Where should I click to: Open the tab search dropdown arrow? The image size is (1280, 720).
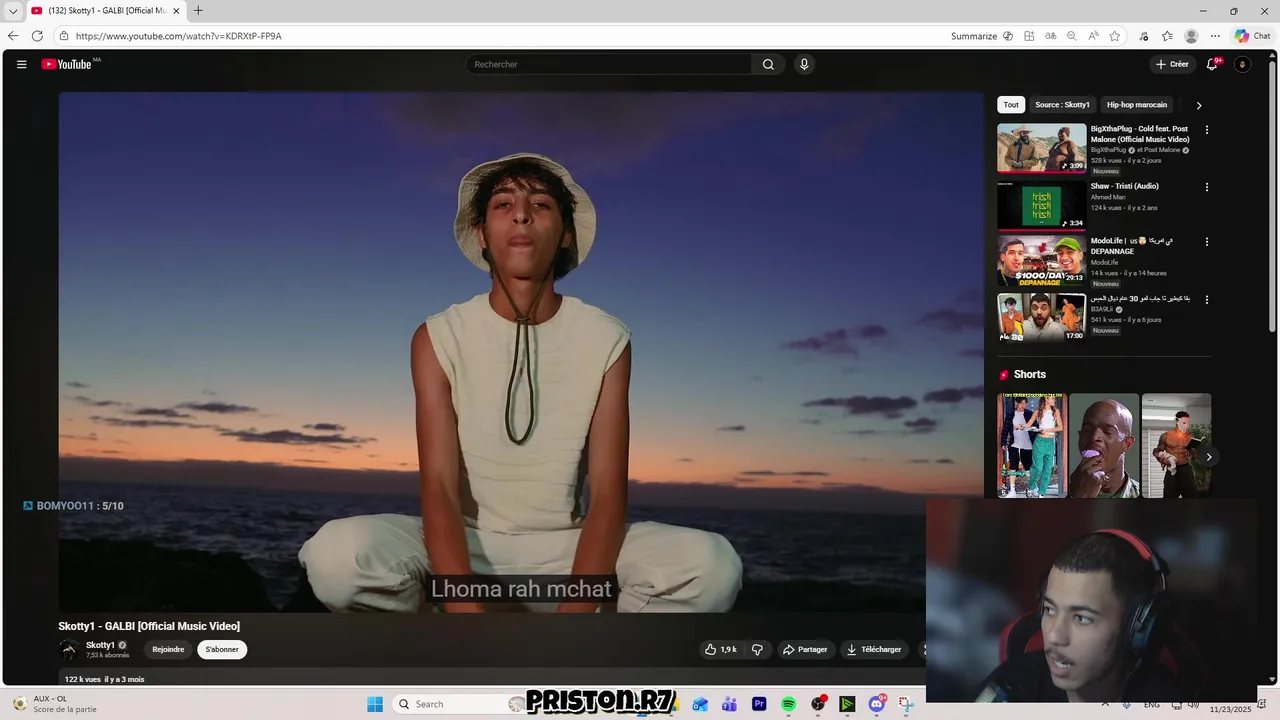click(13, 11)
